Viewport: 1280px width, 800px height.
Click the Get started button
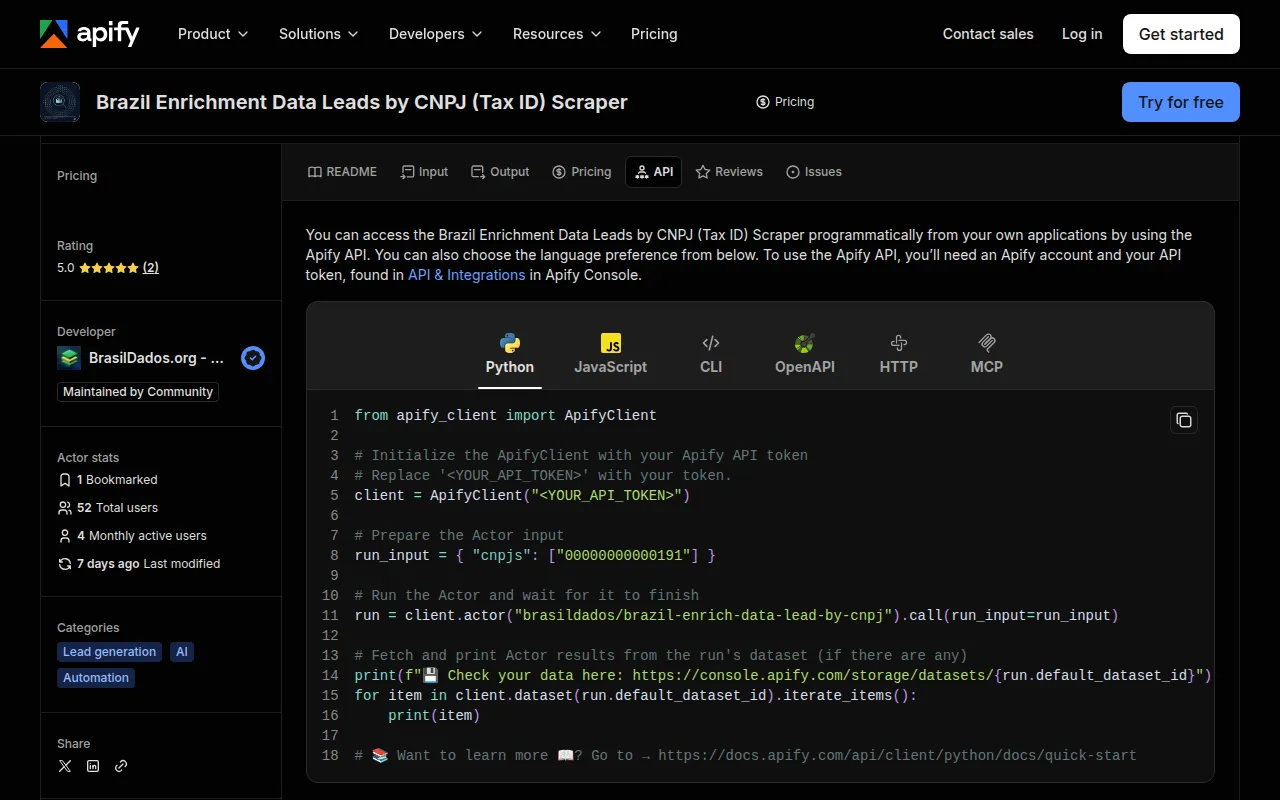click(x=1181, y=34)
